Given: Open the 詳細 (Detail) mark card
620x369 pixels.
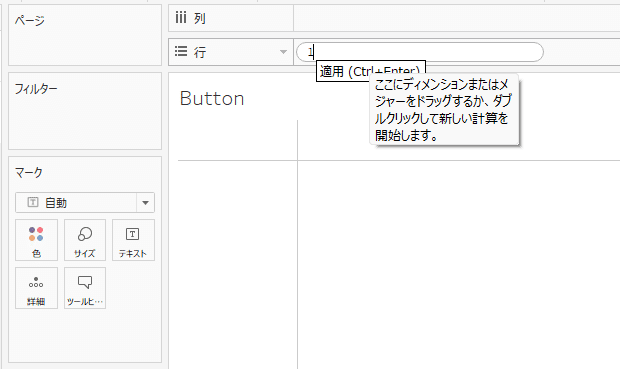Looking at the screenshot, I should click(36, 288).
